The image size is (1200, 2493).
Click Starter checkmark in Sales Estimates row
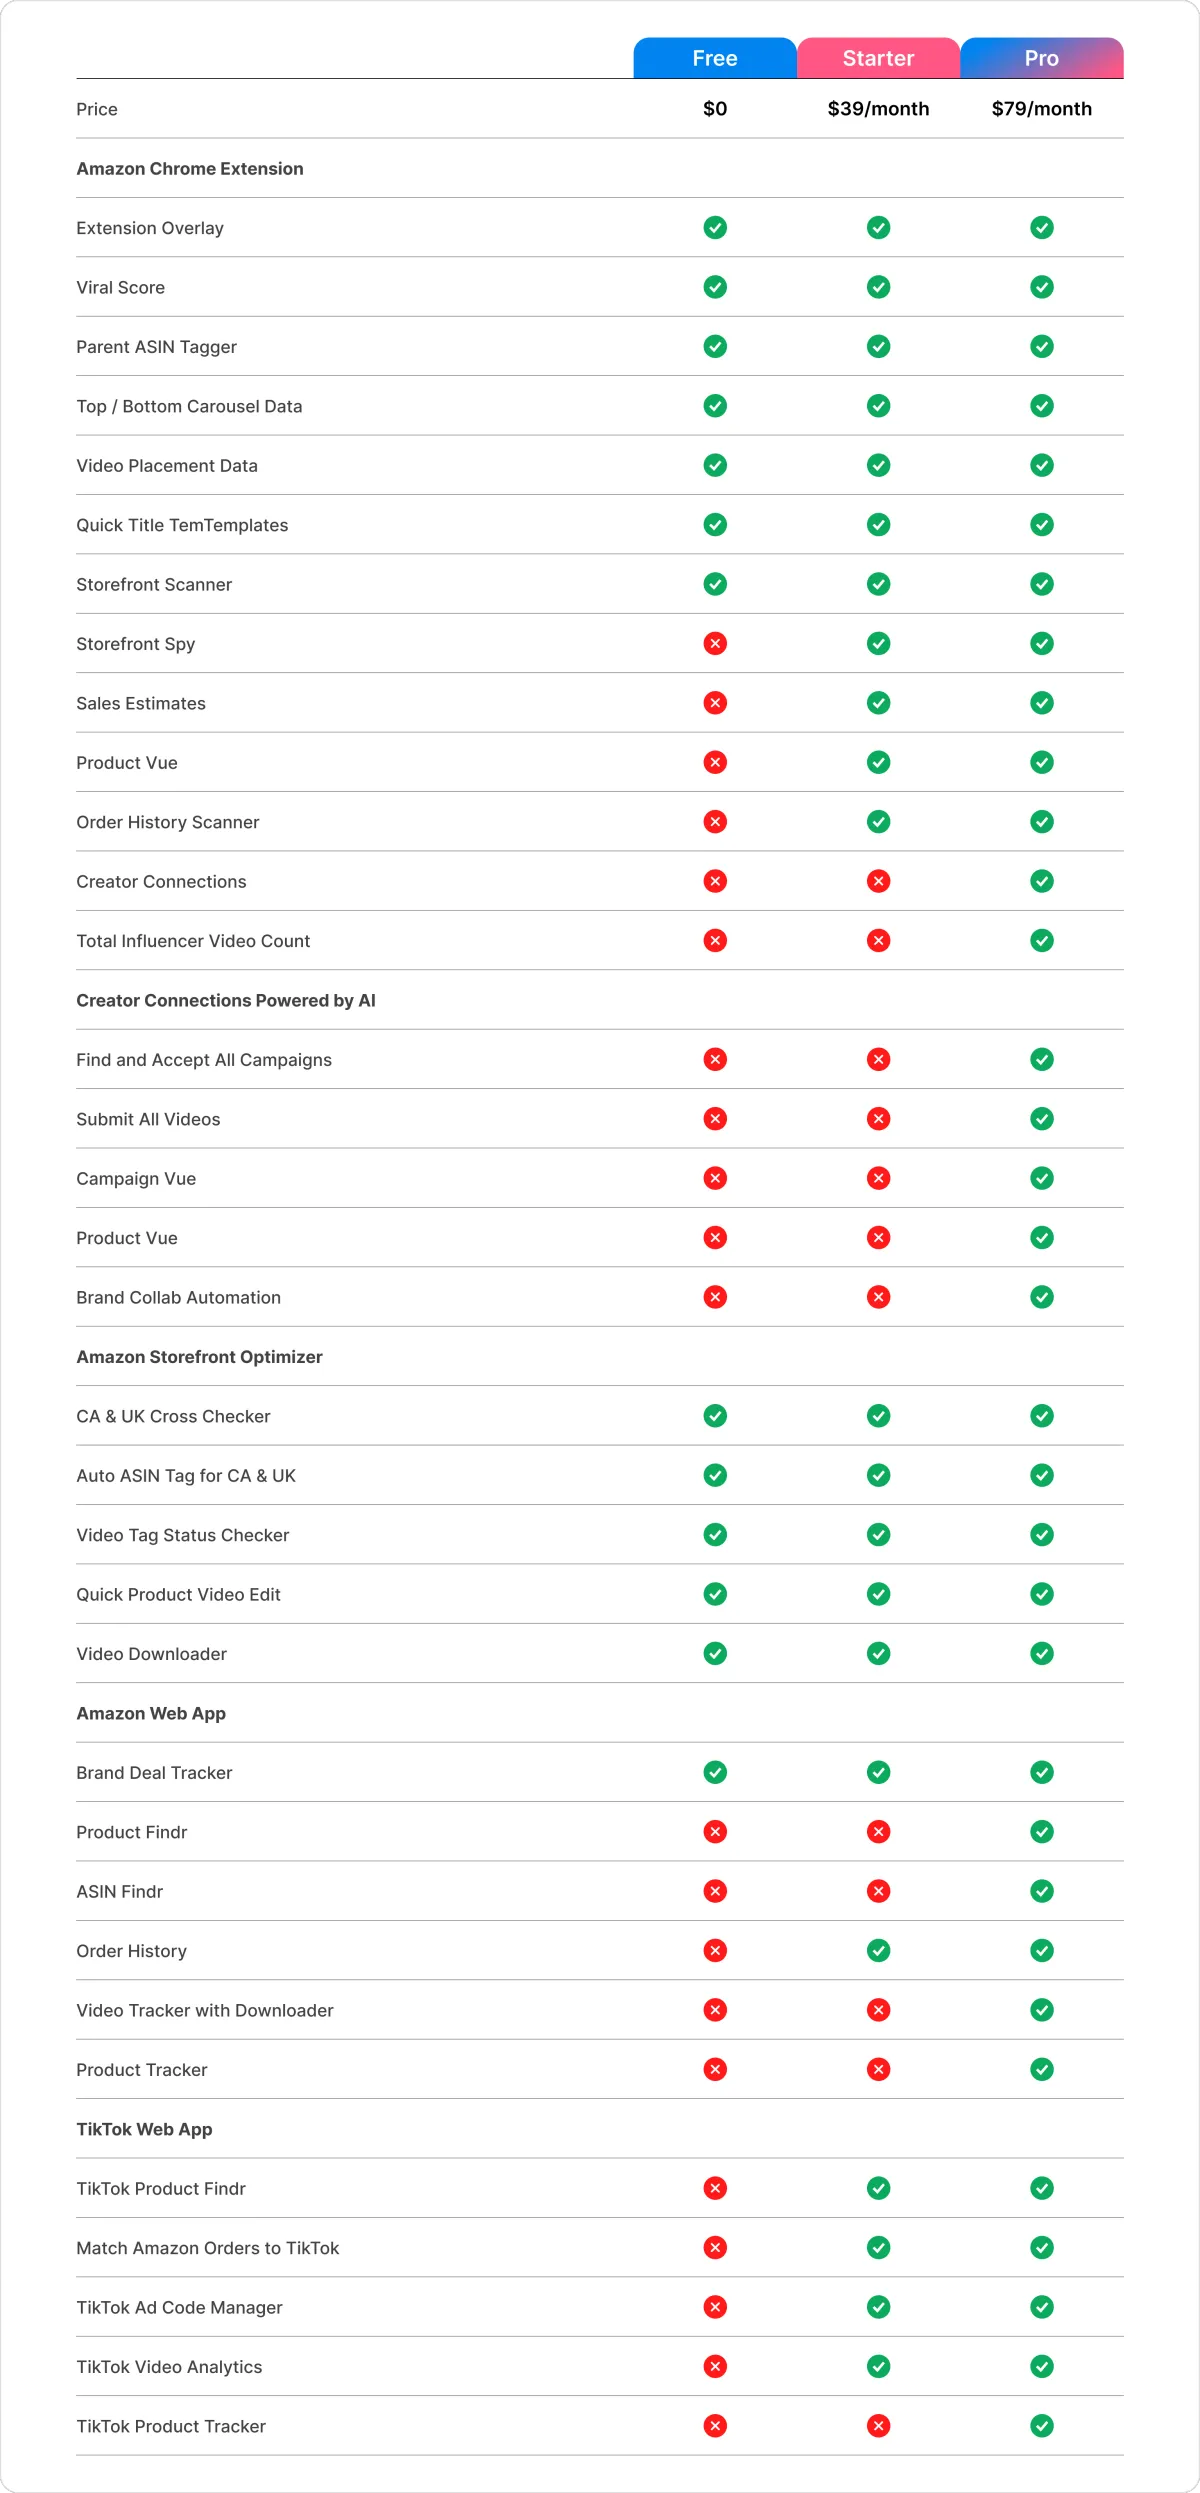878,703
